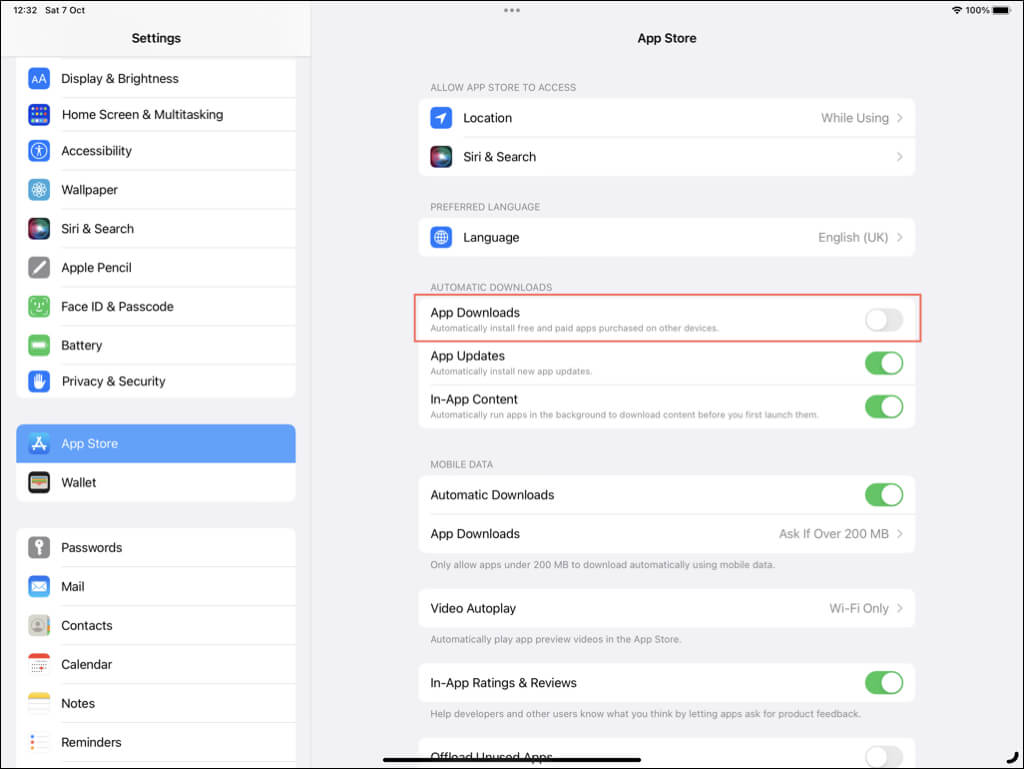This screenshot has width=1024, height=769.
Task: Tap 'While Using' location value
Action: 854,118
